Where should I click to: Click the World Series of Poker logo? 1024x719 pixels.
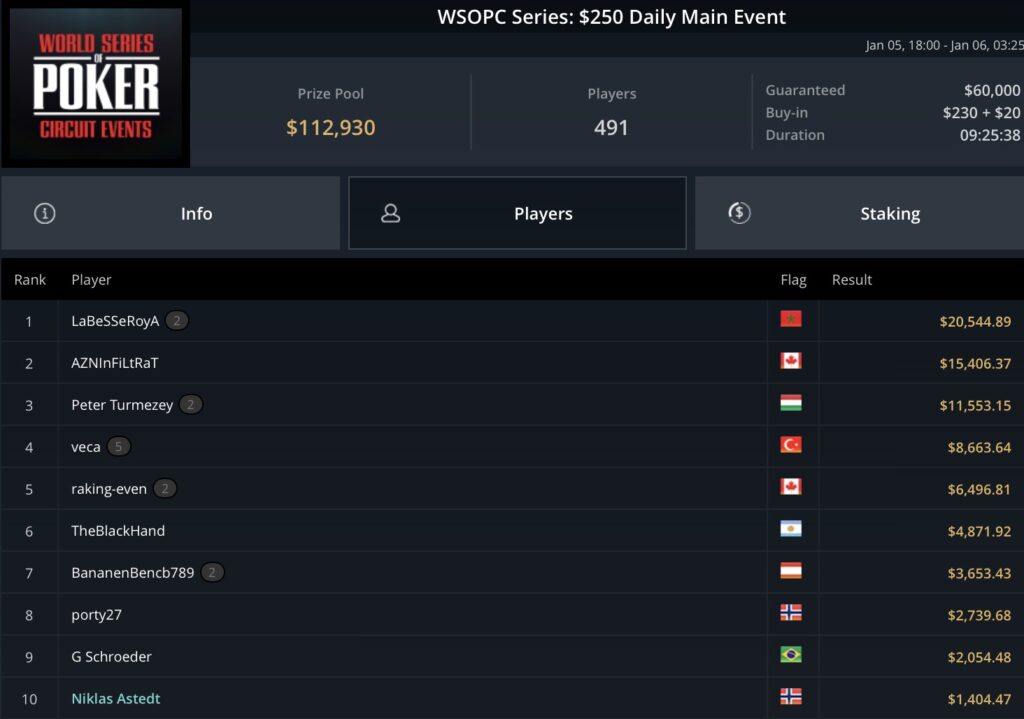[x=95, y=84]
